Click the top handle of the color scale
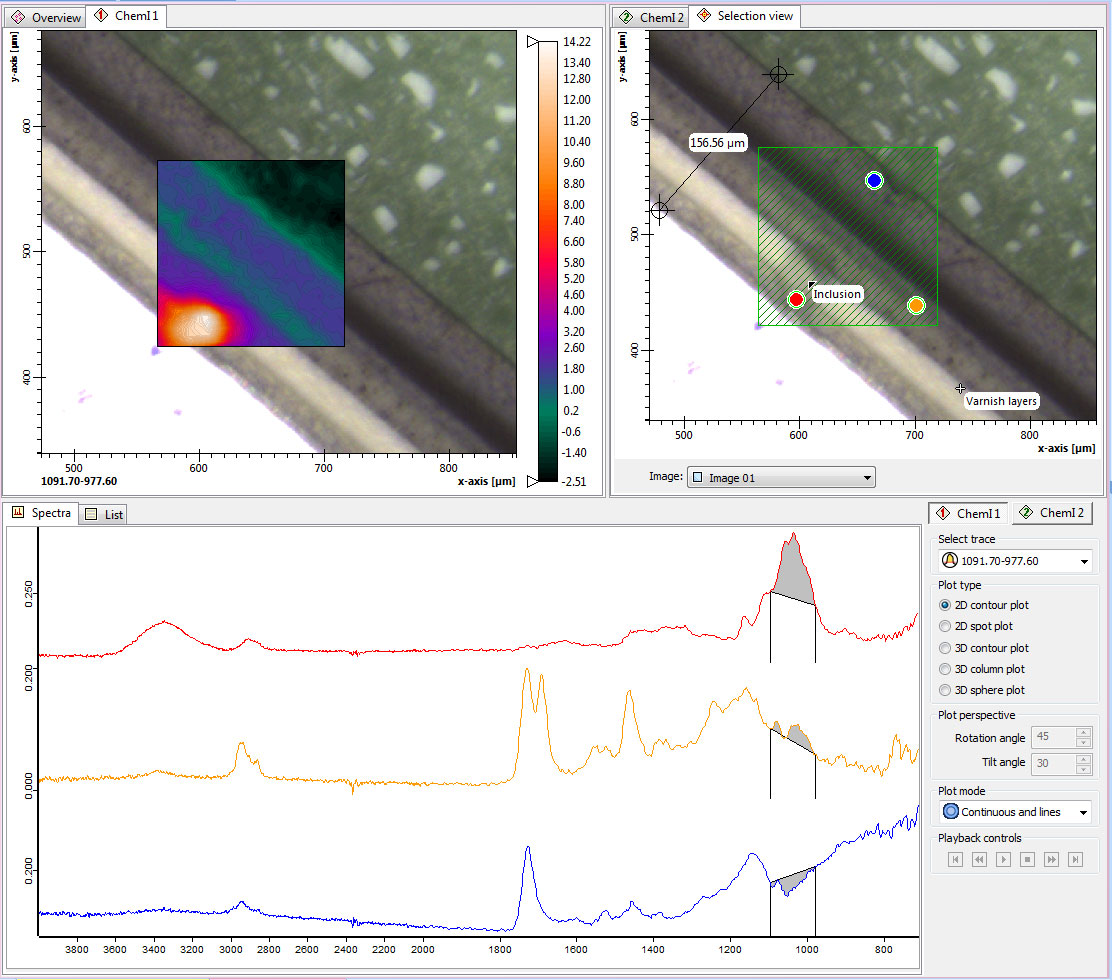 point(534,41)
